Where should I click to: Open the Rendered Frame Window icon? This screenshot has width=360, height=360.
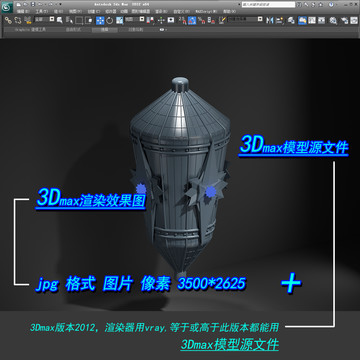pyautogui.click(x=354, y=20)
